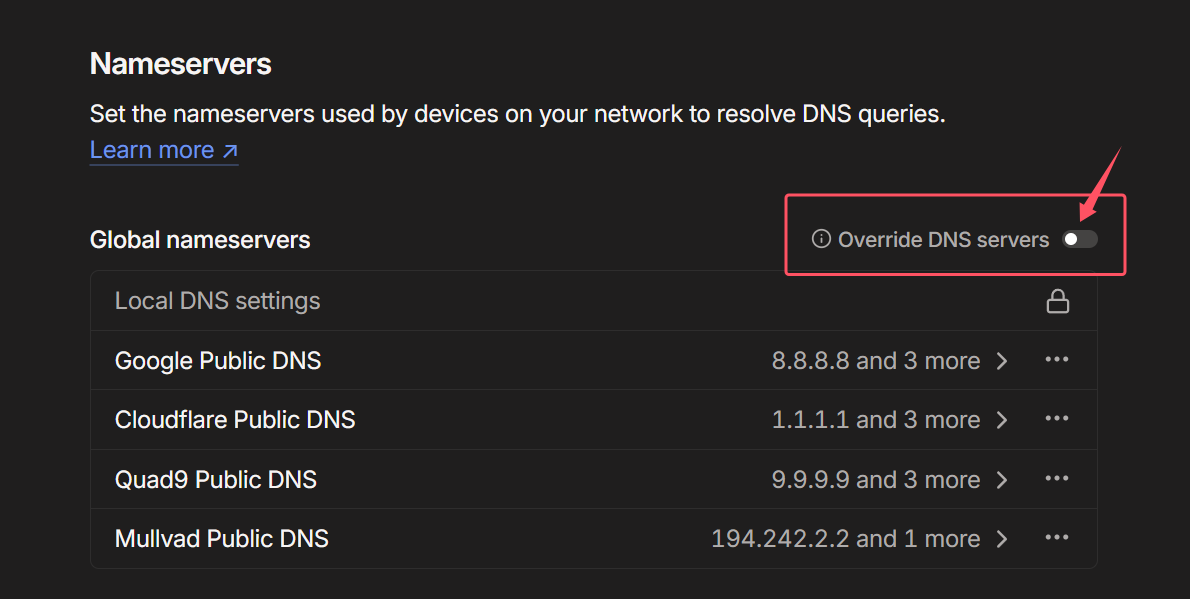This screenshot has height=599, width=1190.
Task: Select the Google Public DNS entry name
Action: point(218,361)
